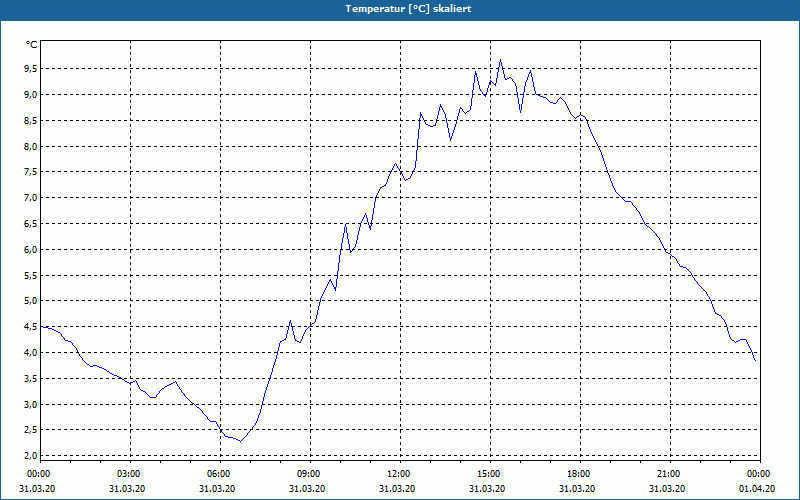Image resolution: width=800 pixels, height=500 pixels.
Task: Click the '3,5' temperature scale label
Action: [x=32, y=379]
